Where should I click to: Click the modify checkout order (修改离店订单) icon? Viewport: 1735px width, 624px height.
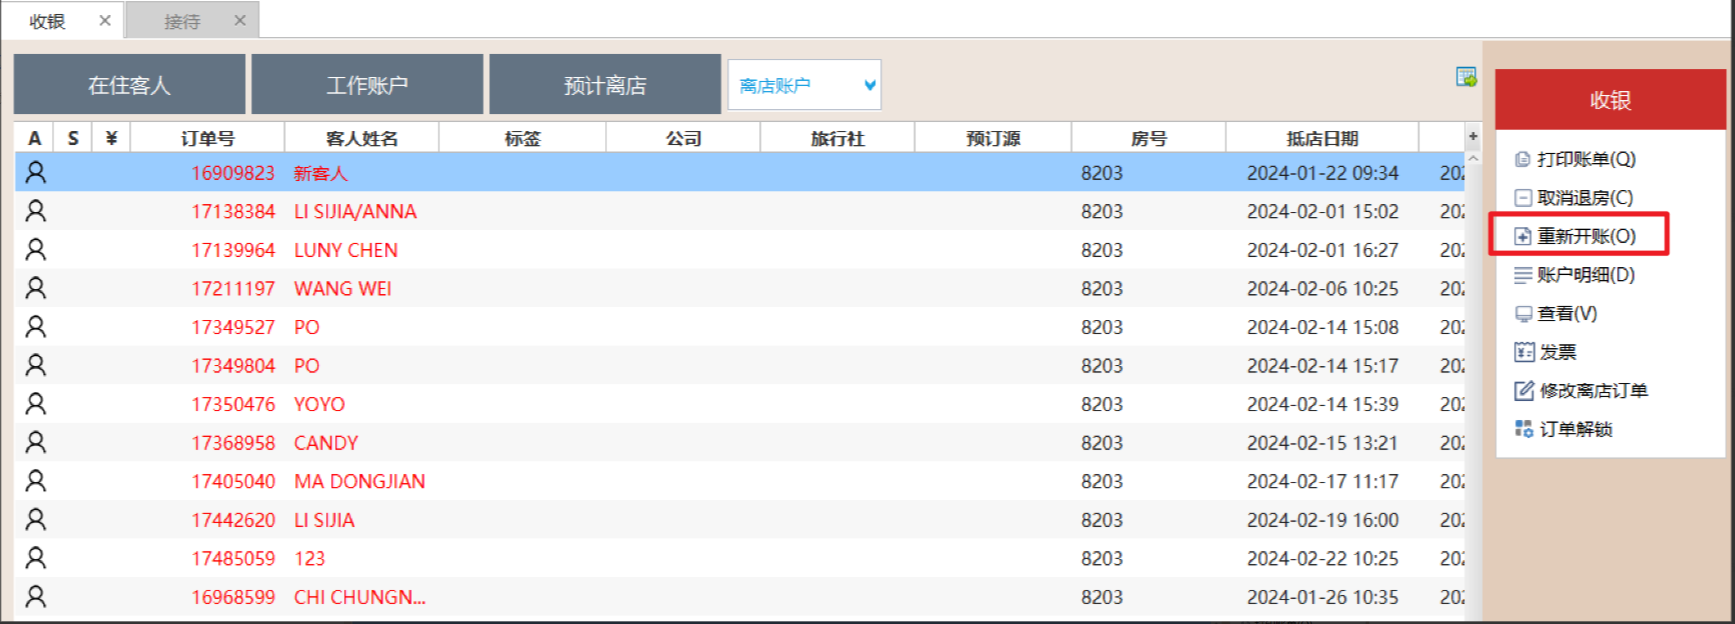coord(1523,391)
